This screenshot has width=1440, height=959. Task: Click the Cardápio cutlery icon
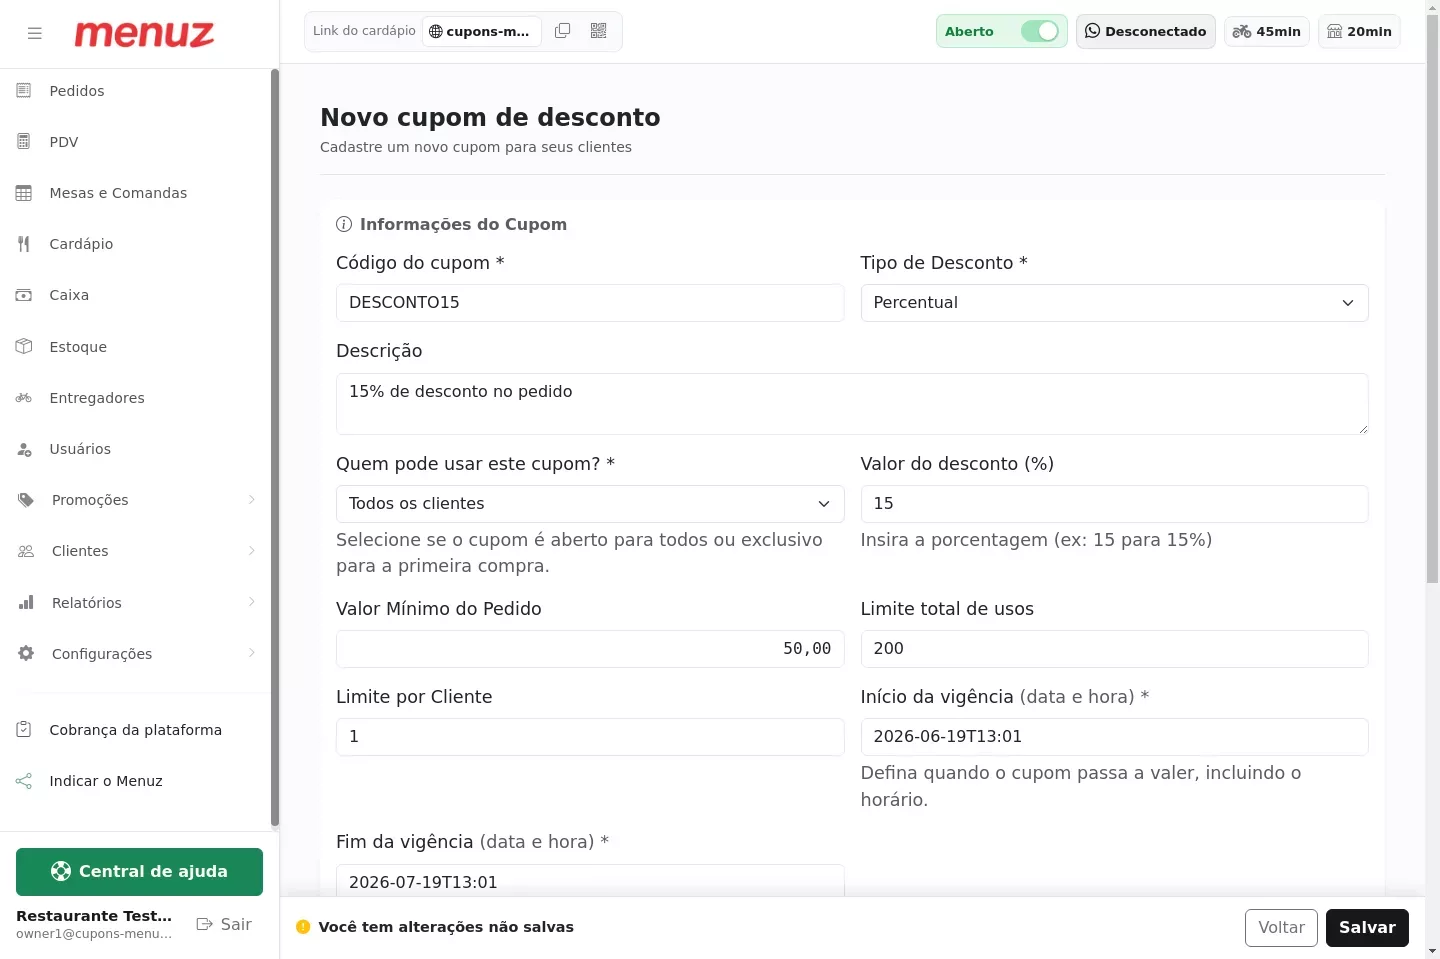(24, 244)
